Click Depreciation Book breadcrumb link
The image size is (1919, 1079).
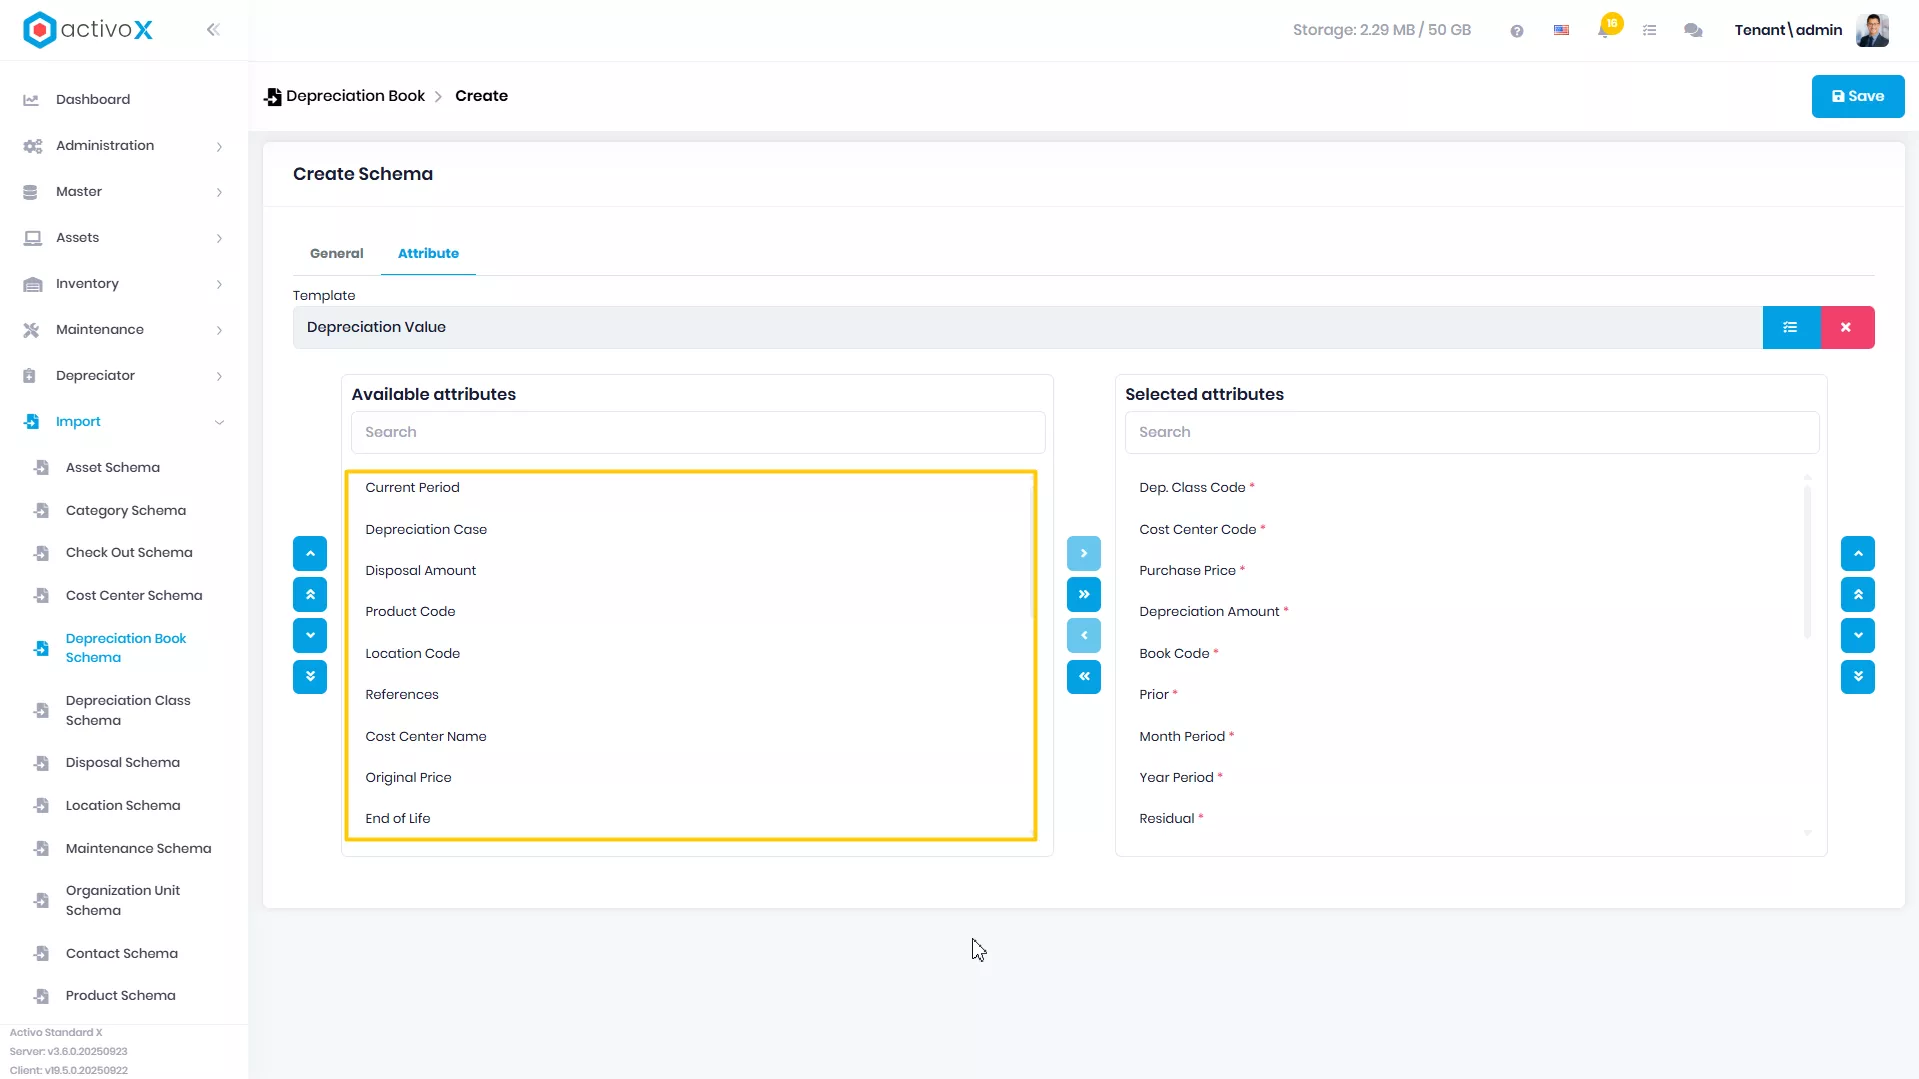355,96
